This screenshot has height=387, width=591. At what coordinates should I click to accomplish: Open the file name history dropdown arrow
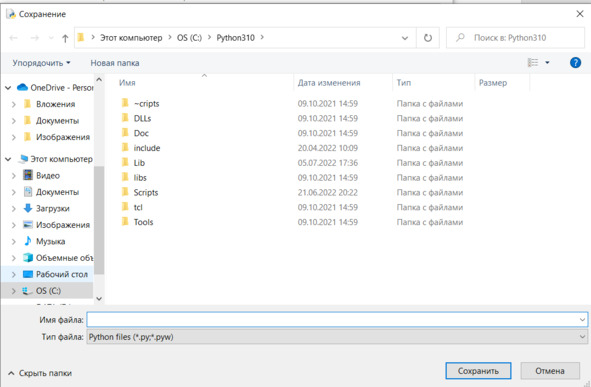[x=582, y=320]
